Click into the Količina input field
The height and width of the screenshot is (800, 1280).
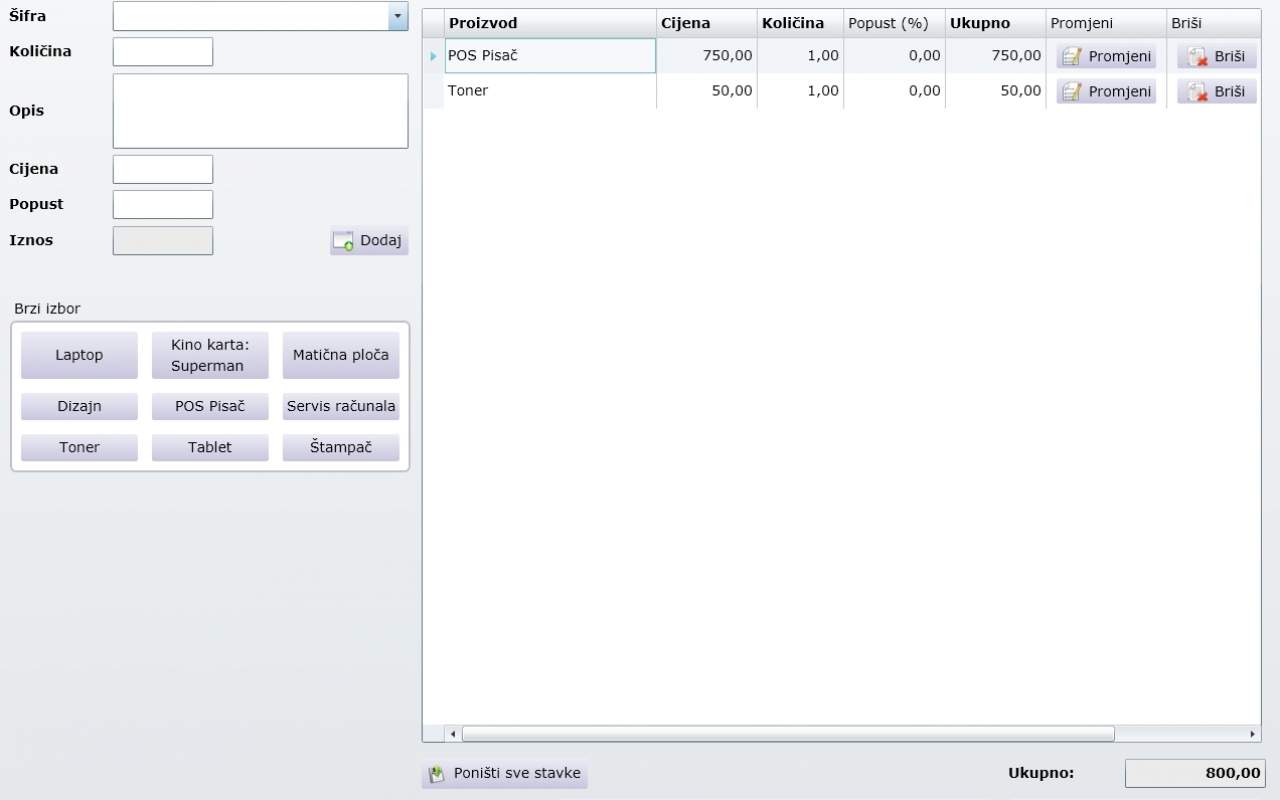(163, 52)
